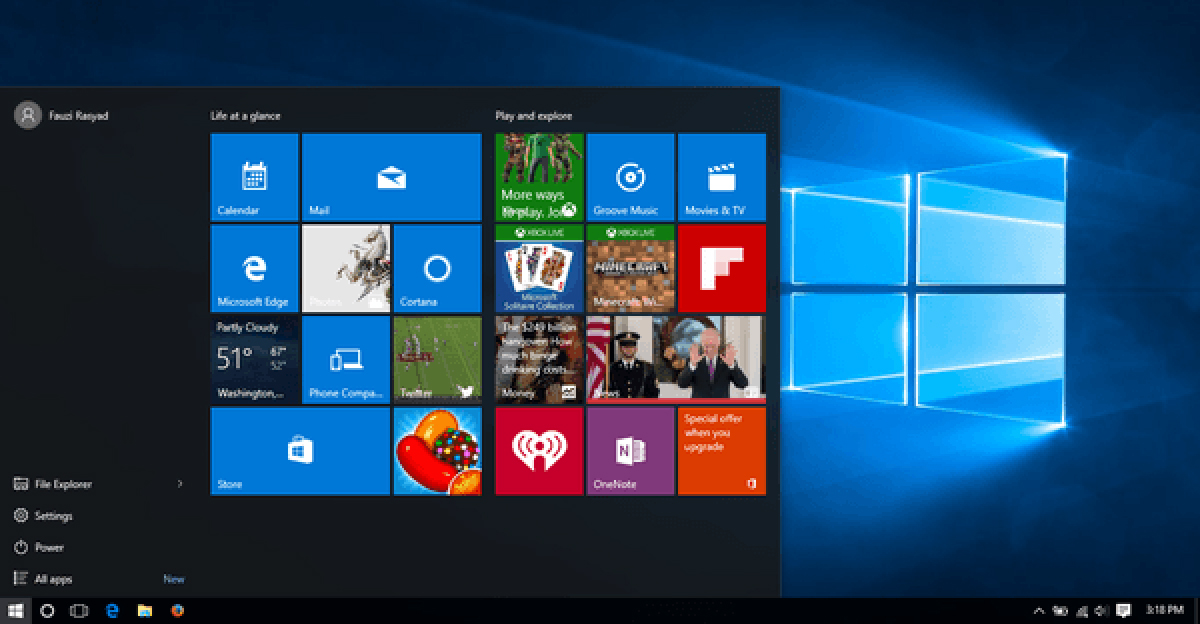Open the Office special offer tile
This screenshot has width=1200, height=624.
coord(722,451)
